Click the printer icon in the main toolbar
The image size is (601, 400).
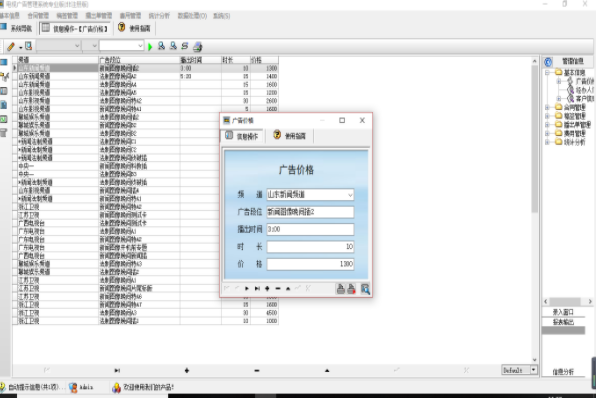pos(197,47)
